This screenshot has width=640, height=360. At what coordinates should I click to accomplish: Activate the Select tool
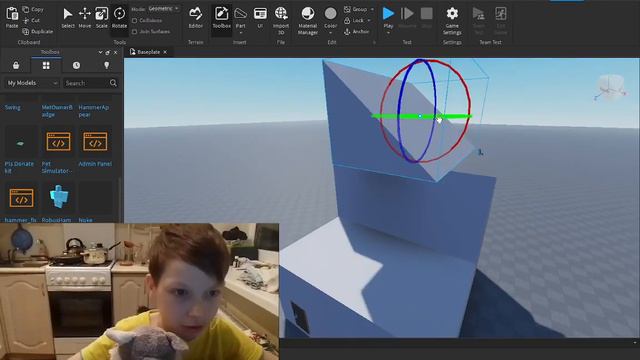[68, 18]
